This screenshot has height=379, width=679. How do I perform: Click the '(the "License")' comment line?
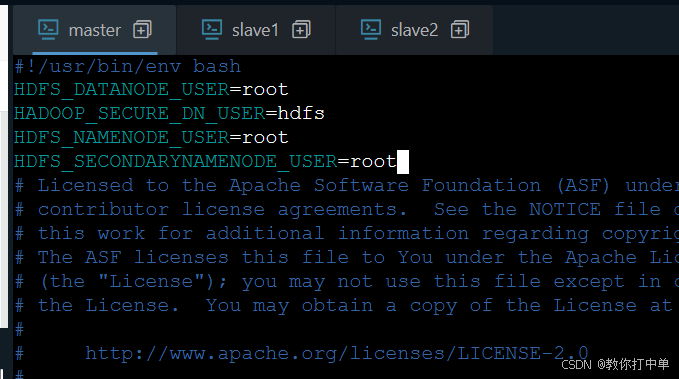tap(346, 282)
